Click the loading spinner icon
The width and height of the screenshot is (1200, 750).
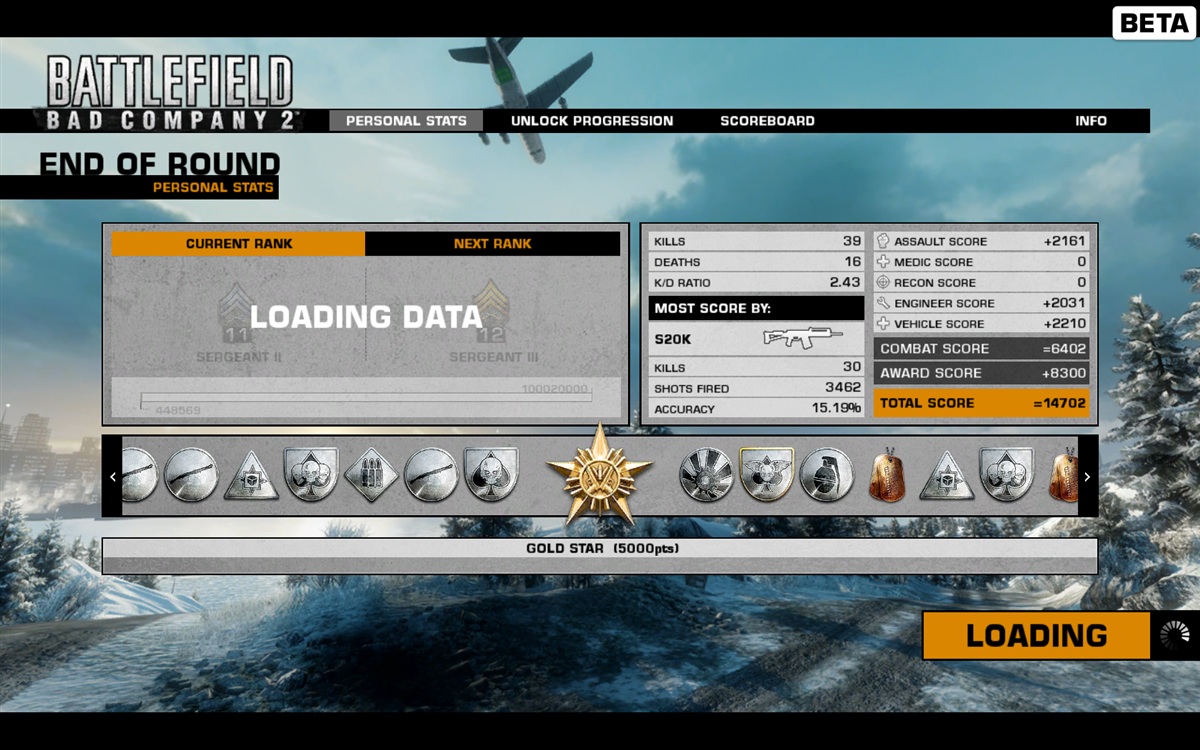point(1174,635)
